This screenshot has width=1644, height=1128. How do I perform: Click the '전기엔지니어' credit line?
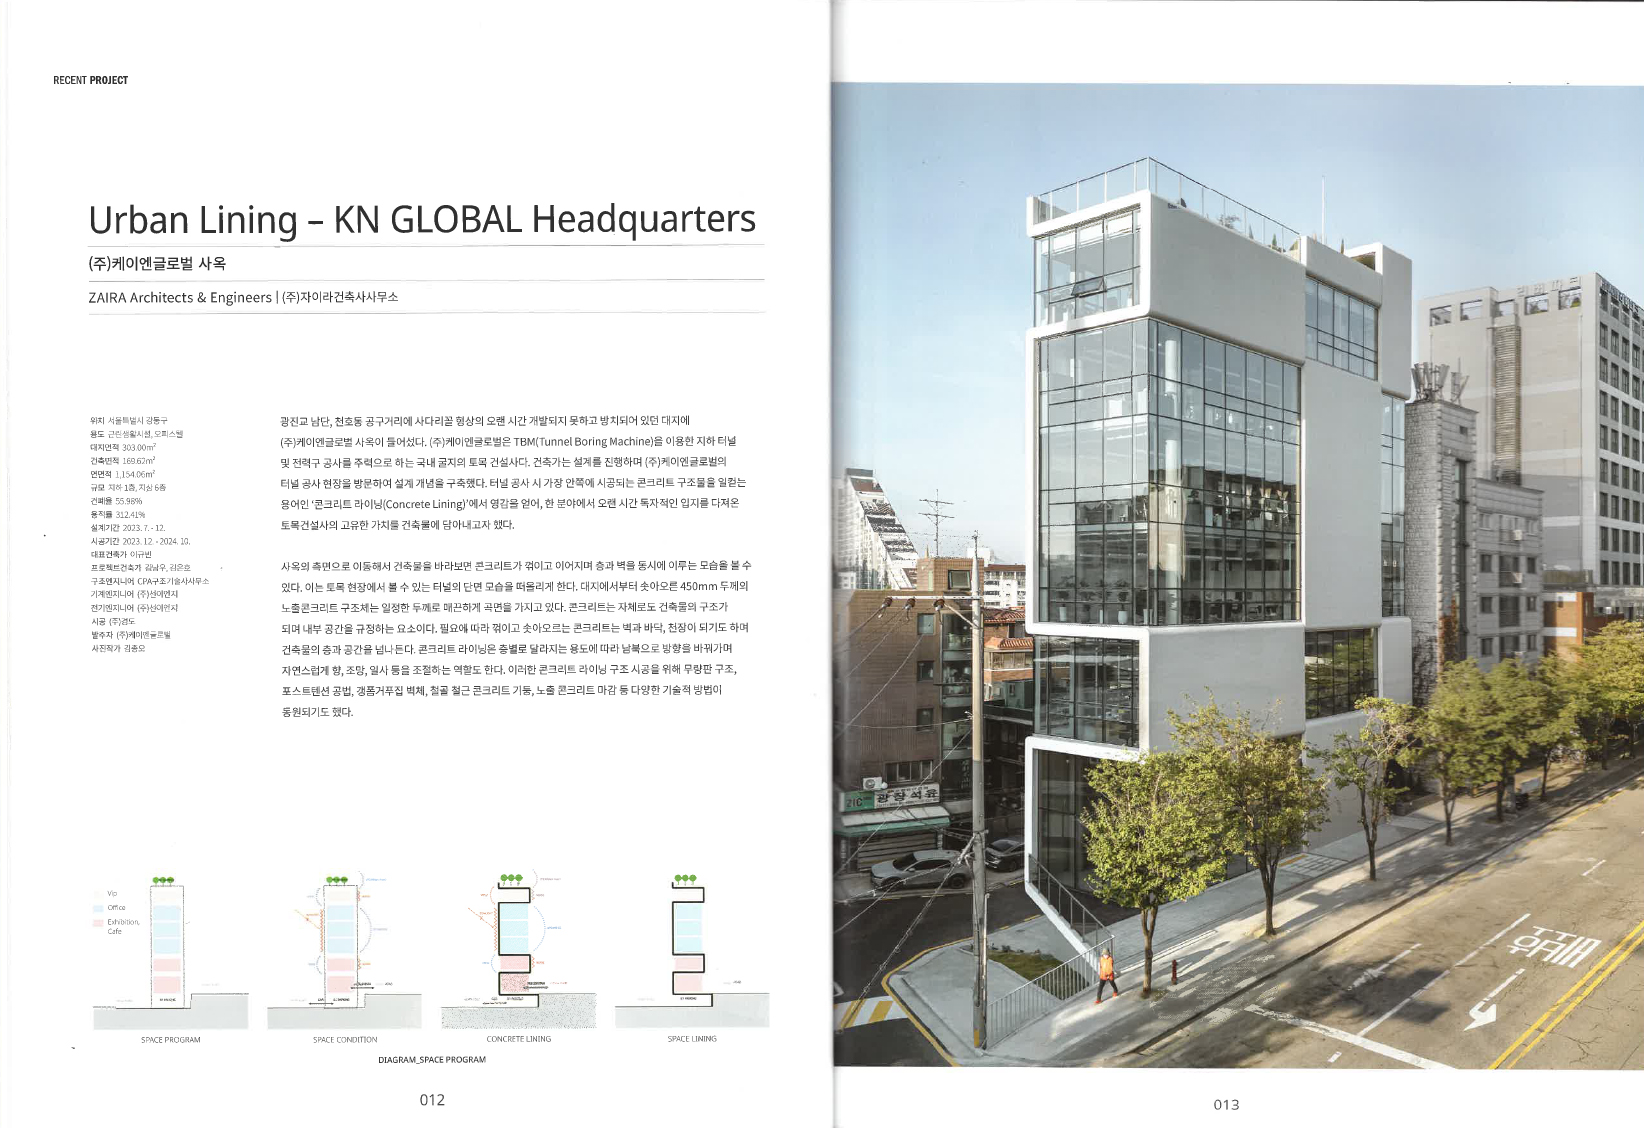(134, 608)
